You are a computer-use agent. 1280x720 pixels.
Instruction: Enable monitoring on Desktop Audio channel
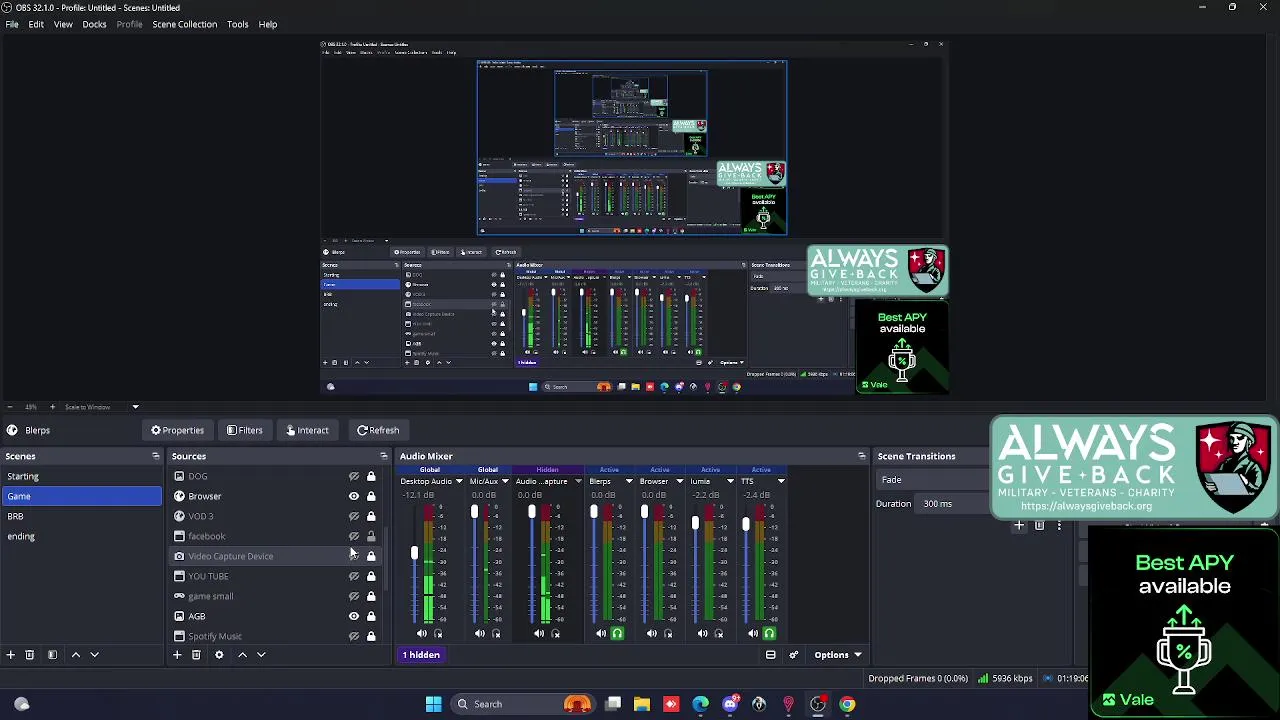click(x=438, y=633)
